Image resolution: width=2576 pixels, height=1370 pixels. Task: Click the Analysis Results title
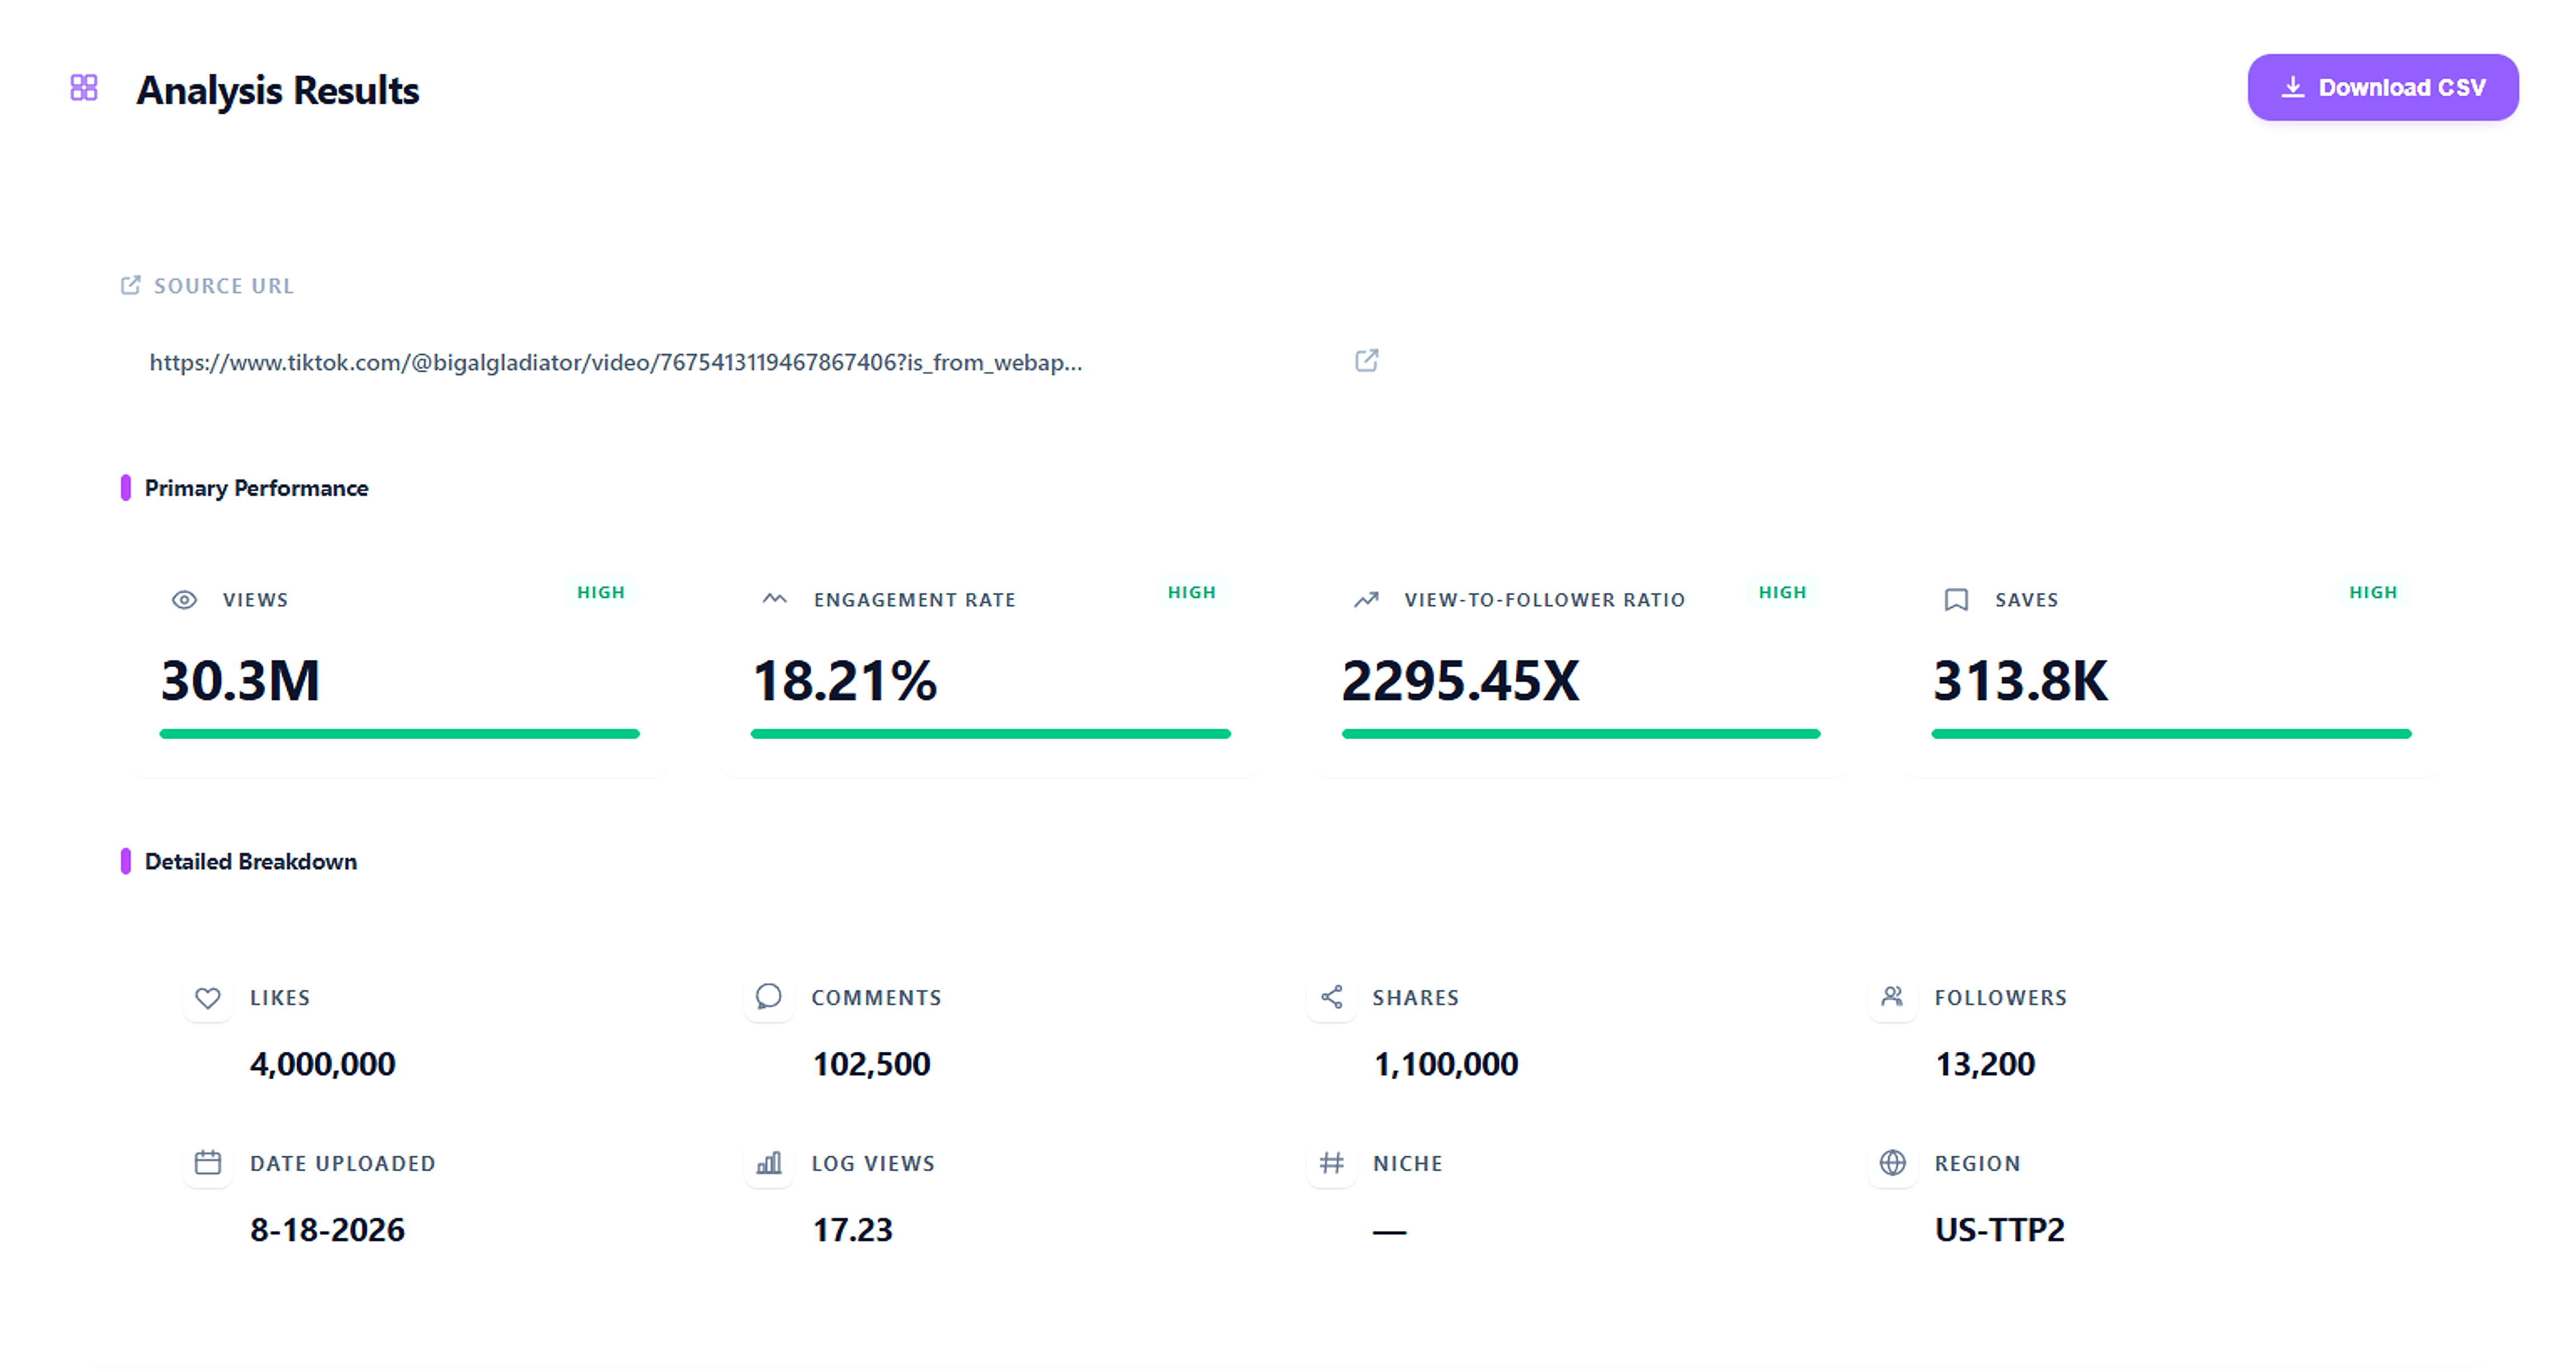278,90
